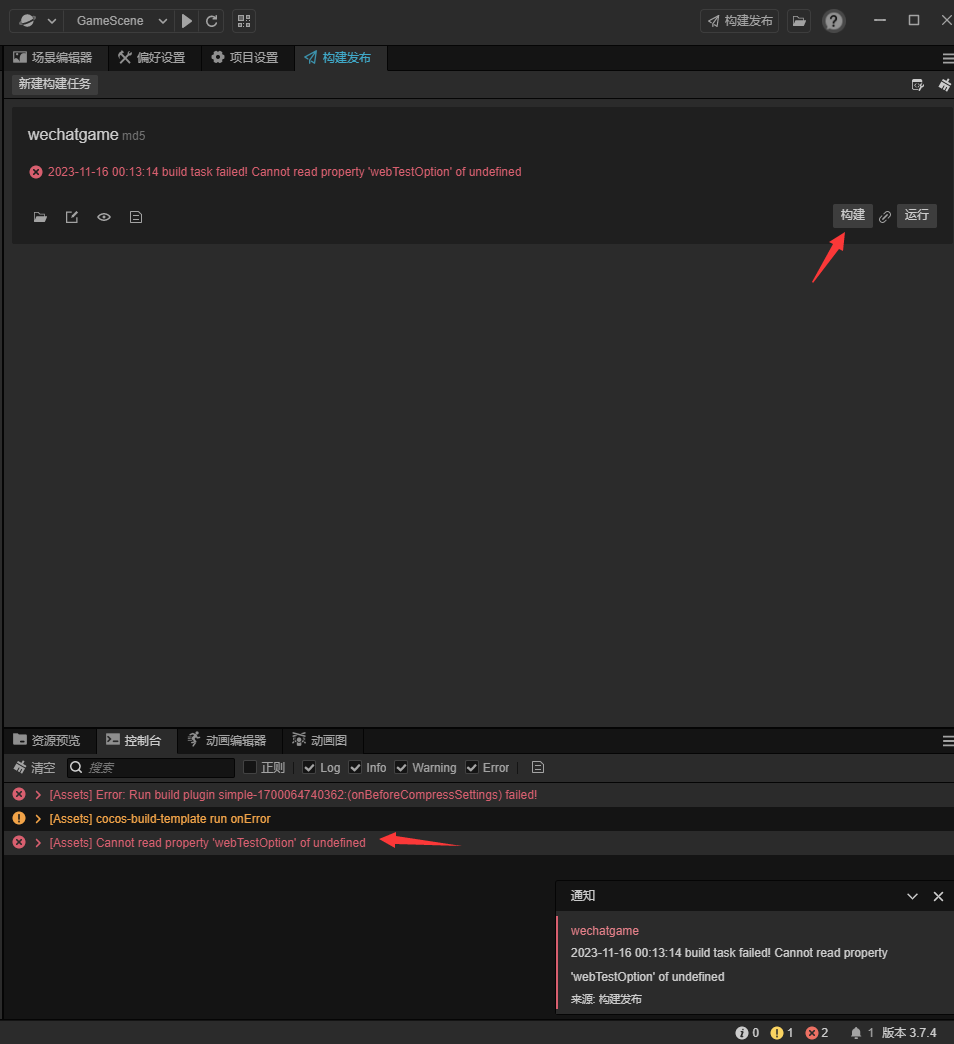Click the build log settings icon beside broom
The height and width of the screenshot is (1044, 954).
click(x=917, y=85)
